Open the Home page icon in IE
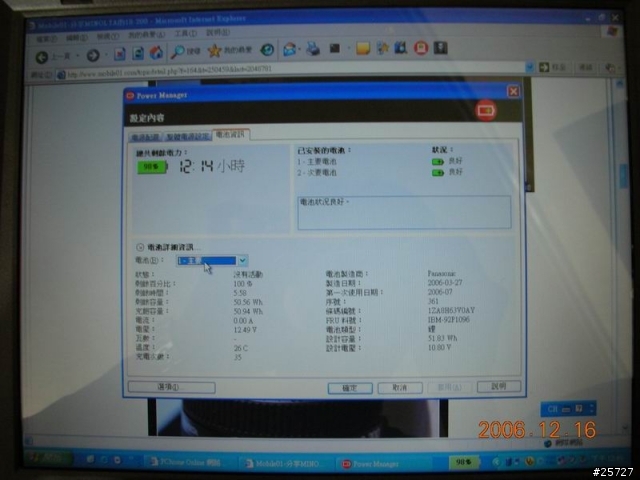Viewport: 640px width, 480px height. coord(156,52)
